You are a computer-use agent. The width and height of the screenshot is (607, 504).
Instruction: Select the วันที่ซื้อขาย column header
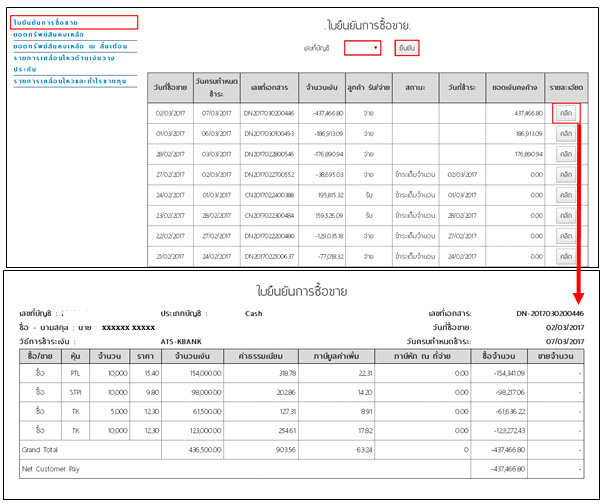pyautogui.click(x=170, y=87)
